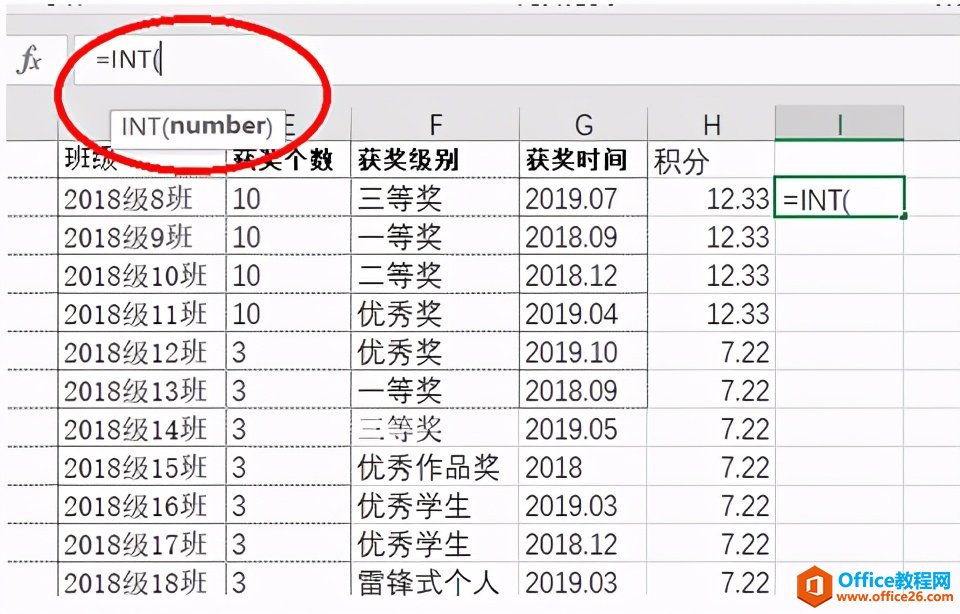
Task: Select 一等奖 in the 2018级9班 row
Action: [x=435, y=236]
